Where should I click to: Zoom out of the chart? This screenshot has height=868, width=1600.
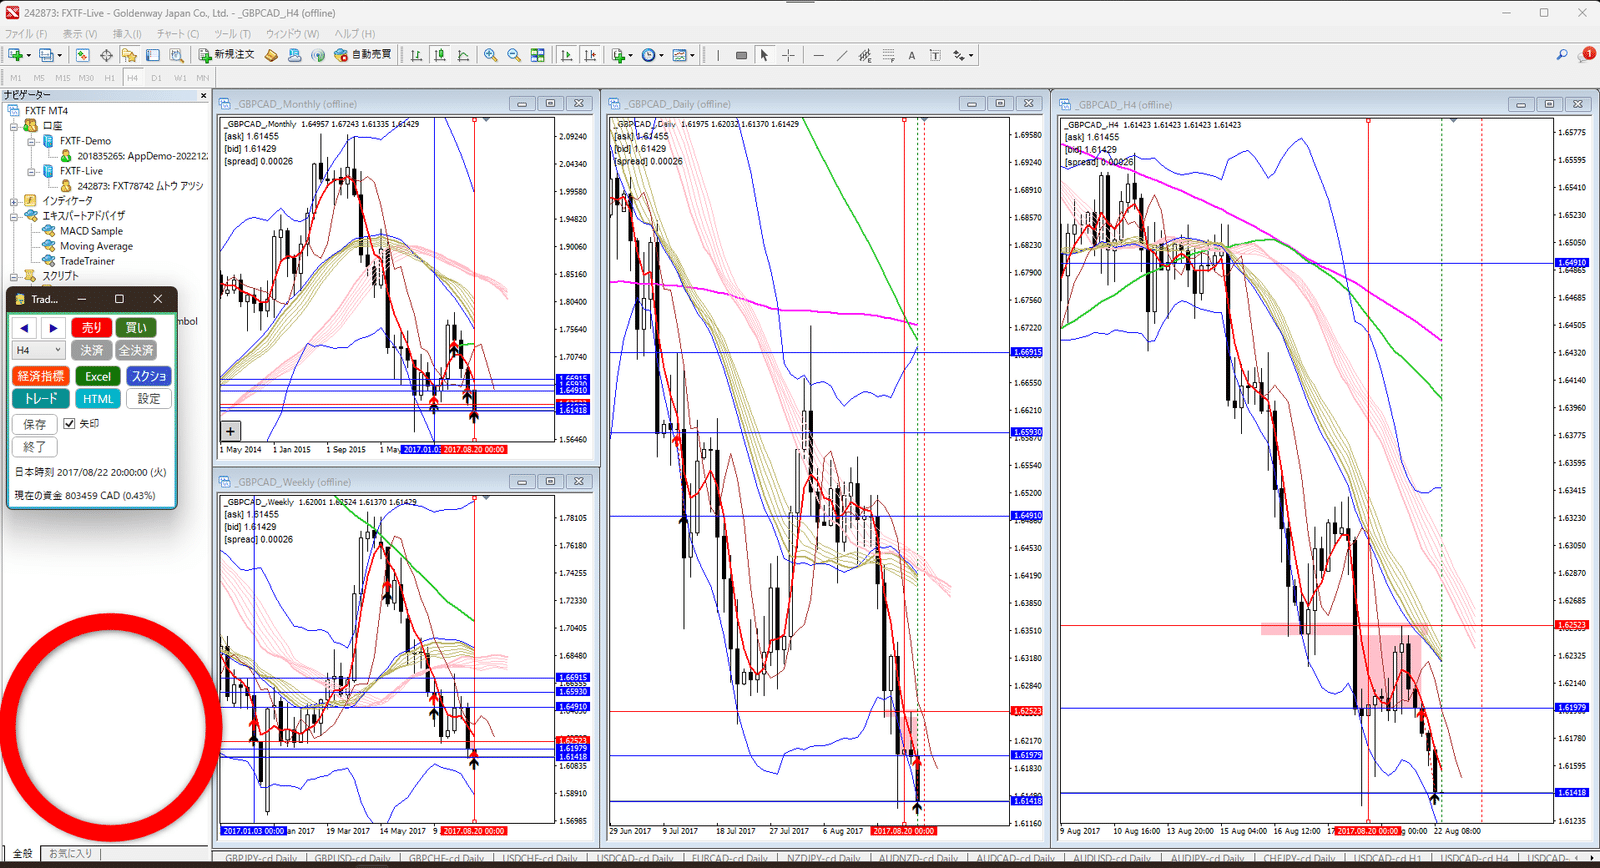click(514, 55)
